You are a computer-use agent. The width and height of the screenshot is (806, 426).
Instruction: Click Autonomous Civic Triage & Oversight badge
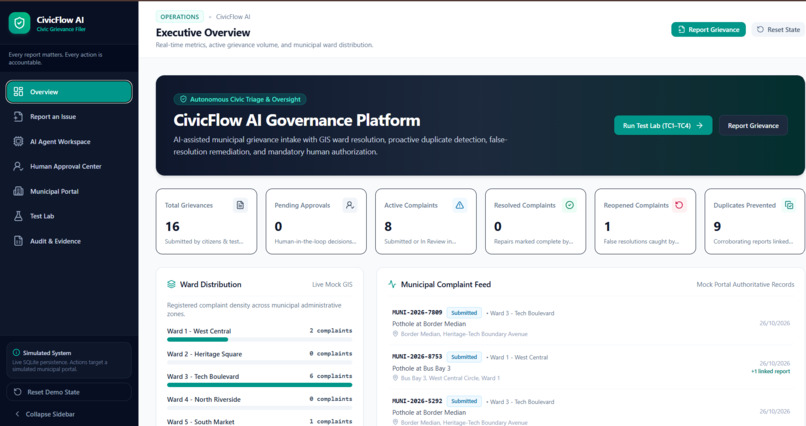240,99
